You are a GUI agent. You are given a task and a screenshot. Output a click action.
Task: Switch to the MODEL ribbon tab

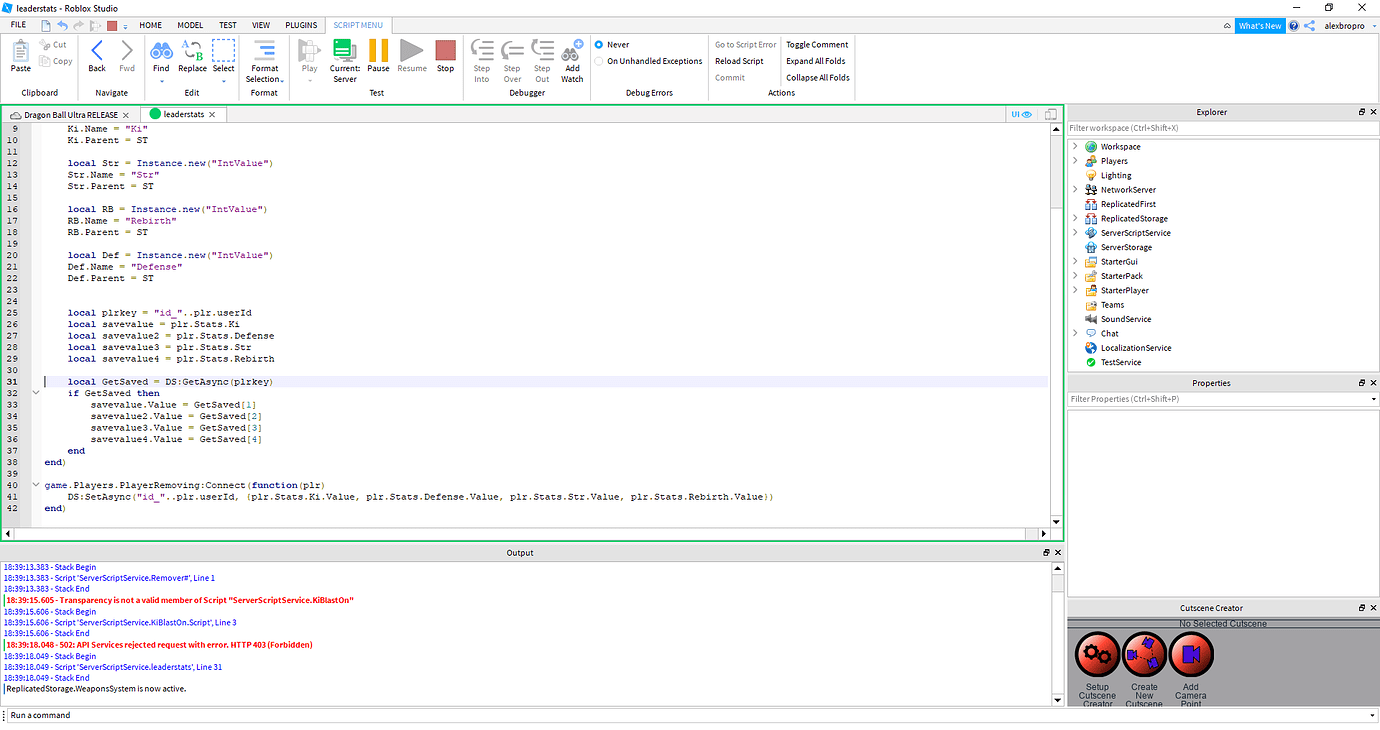point(190,25)
